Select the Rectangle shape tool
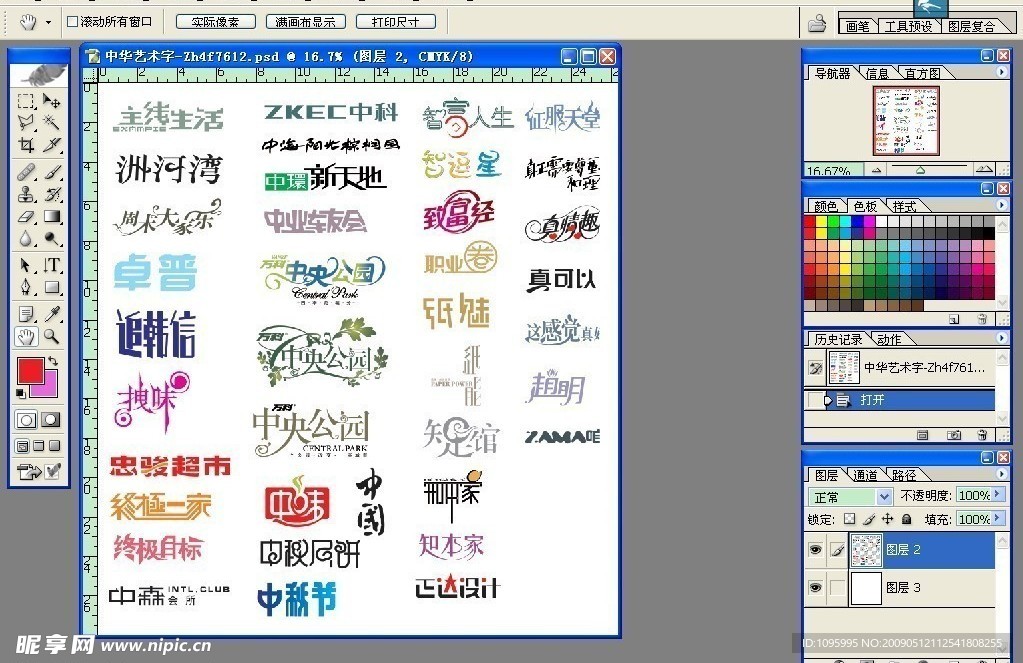Screen dimensions: 1023x663 click(52, 287)
